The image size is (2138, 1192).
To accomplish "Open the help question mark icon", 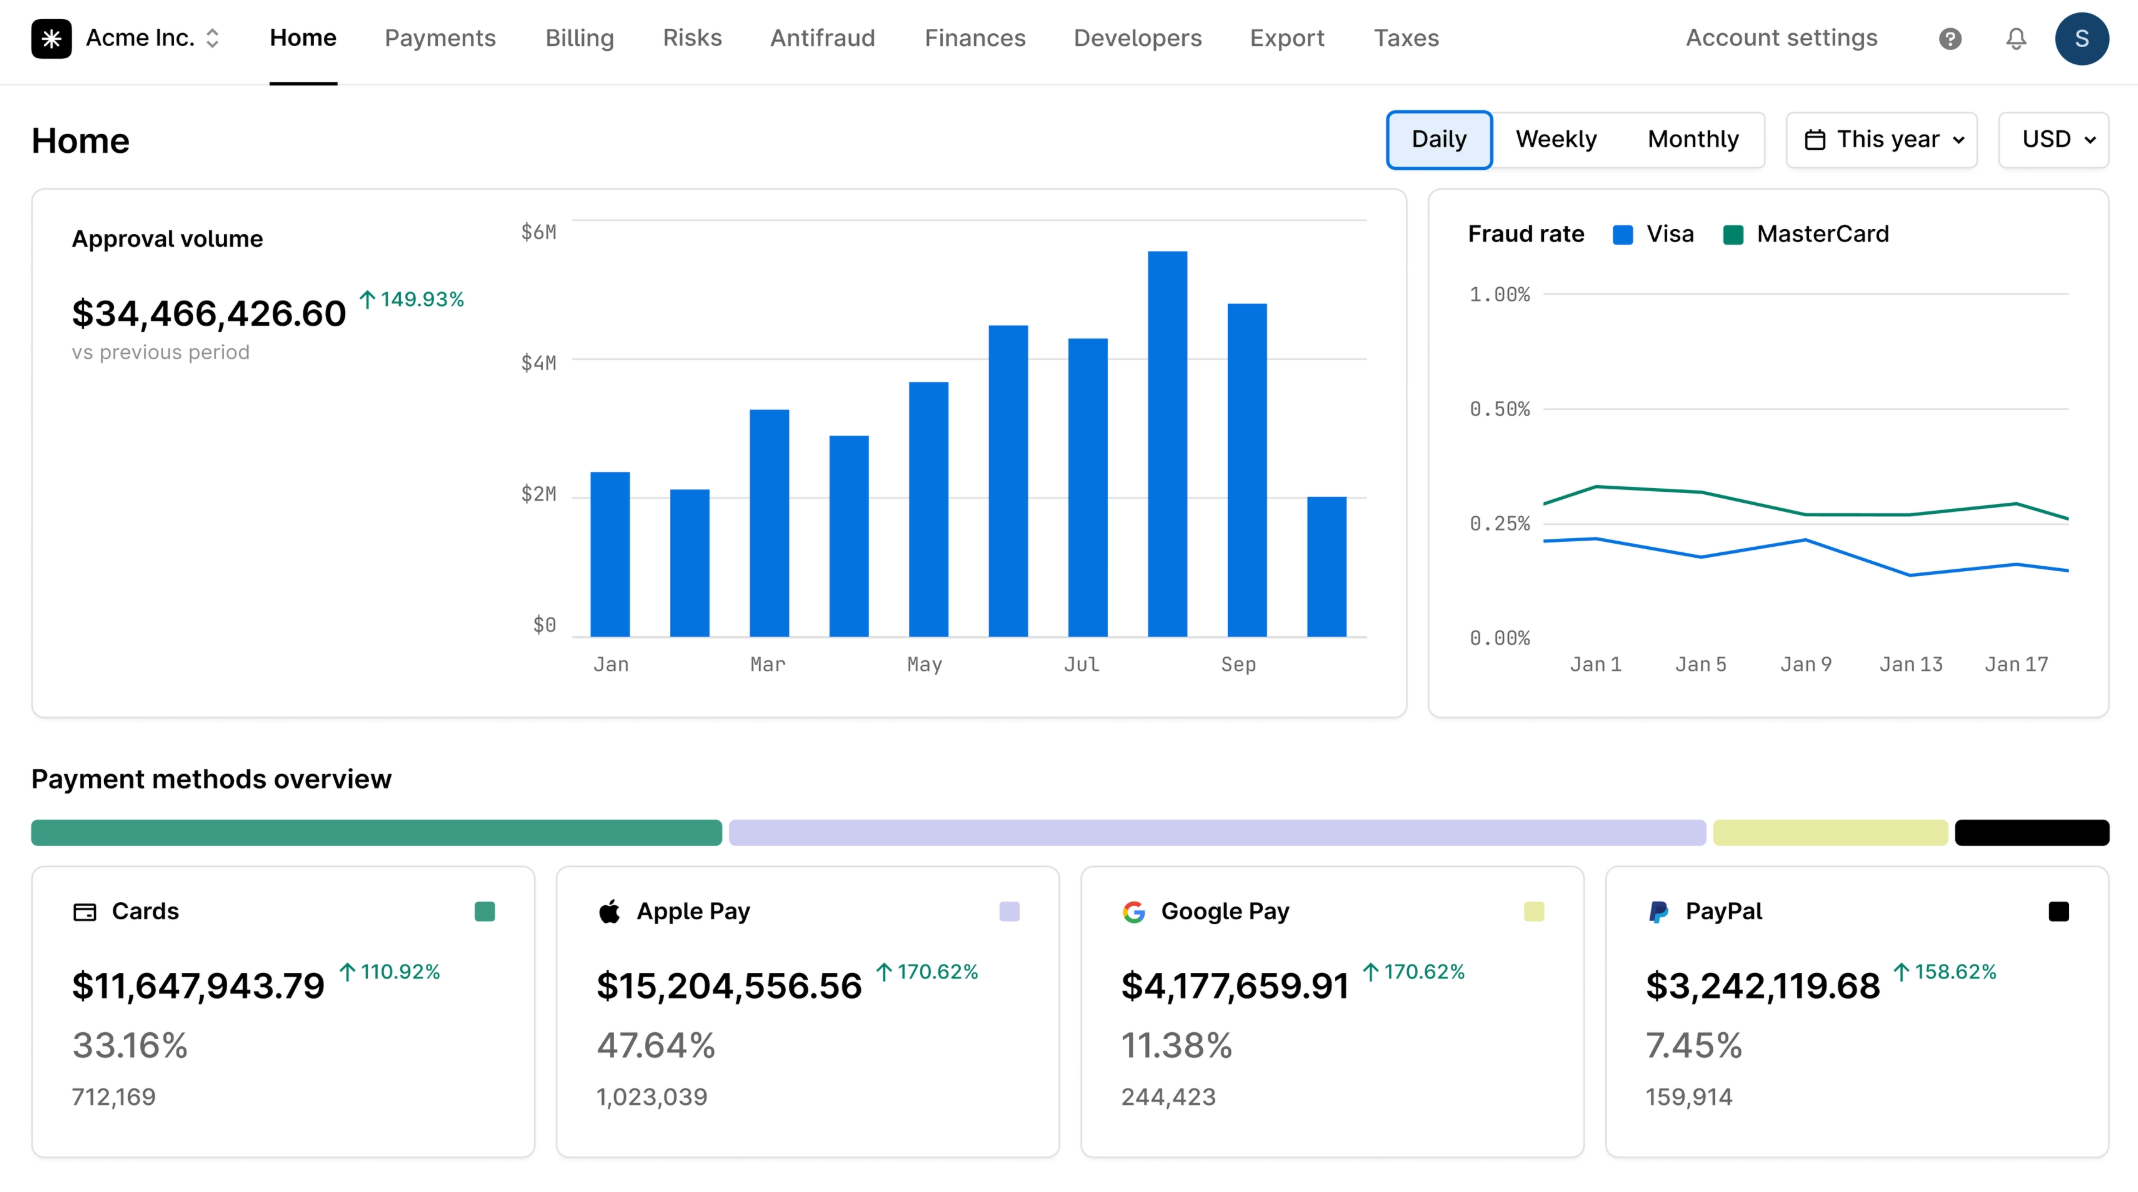I will pyautogui.click(x=1950, y=39).
